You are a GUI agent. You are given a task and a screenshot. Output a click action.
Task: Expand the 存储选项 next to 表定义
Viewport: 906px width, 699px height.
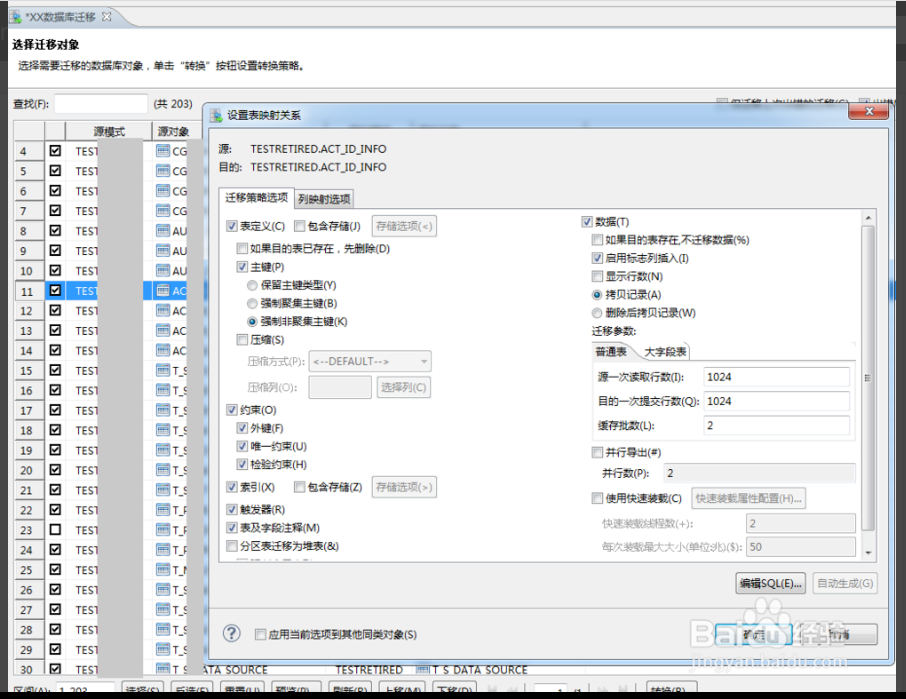pos(404,226)
